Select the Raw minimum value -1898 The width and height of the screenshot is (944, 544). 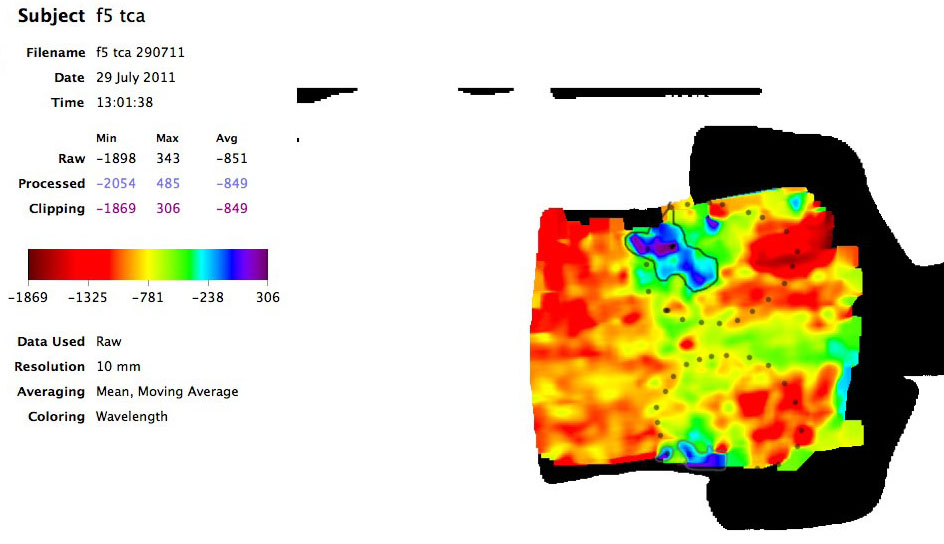click(115, 159)
